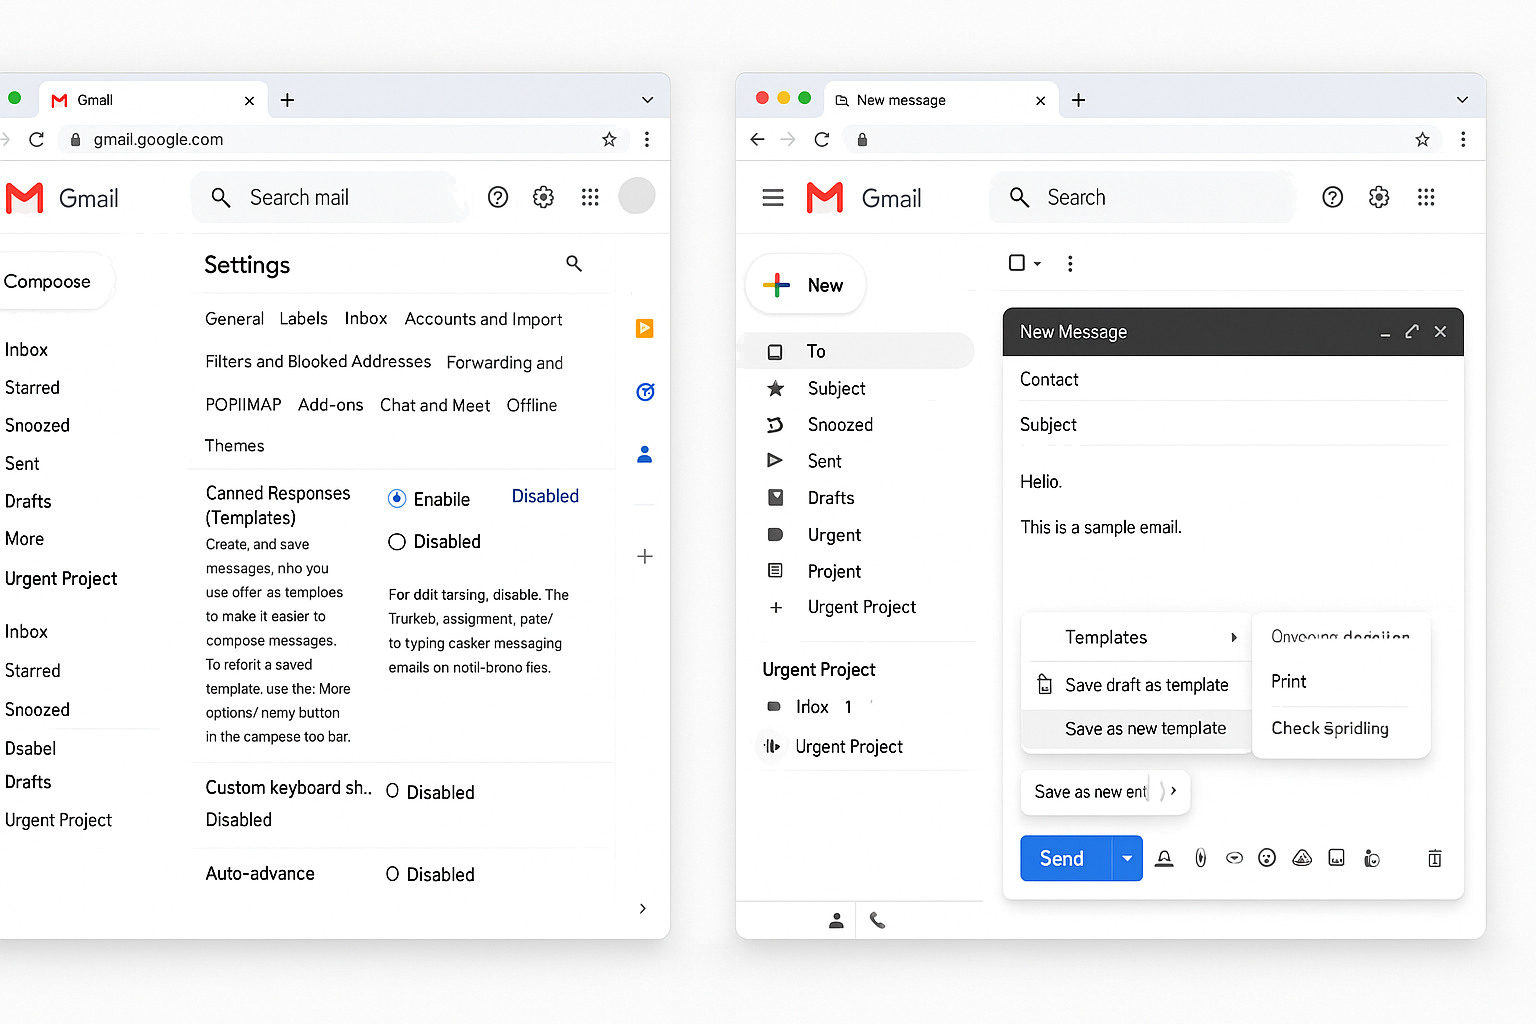
Task: Click the profile avatar in left window
Action: pyautogui.click(x=637, y=196)
